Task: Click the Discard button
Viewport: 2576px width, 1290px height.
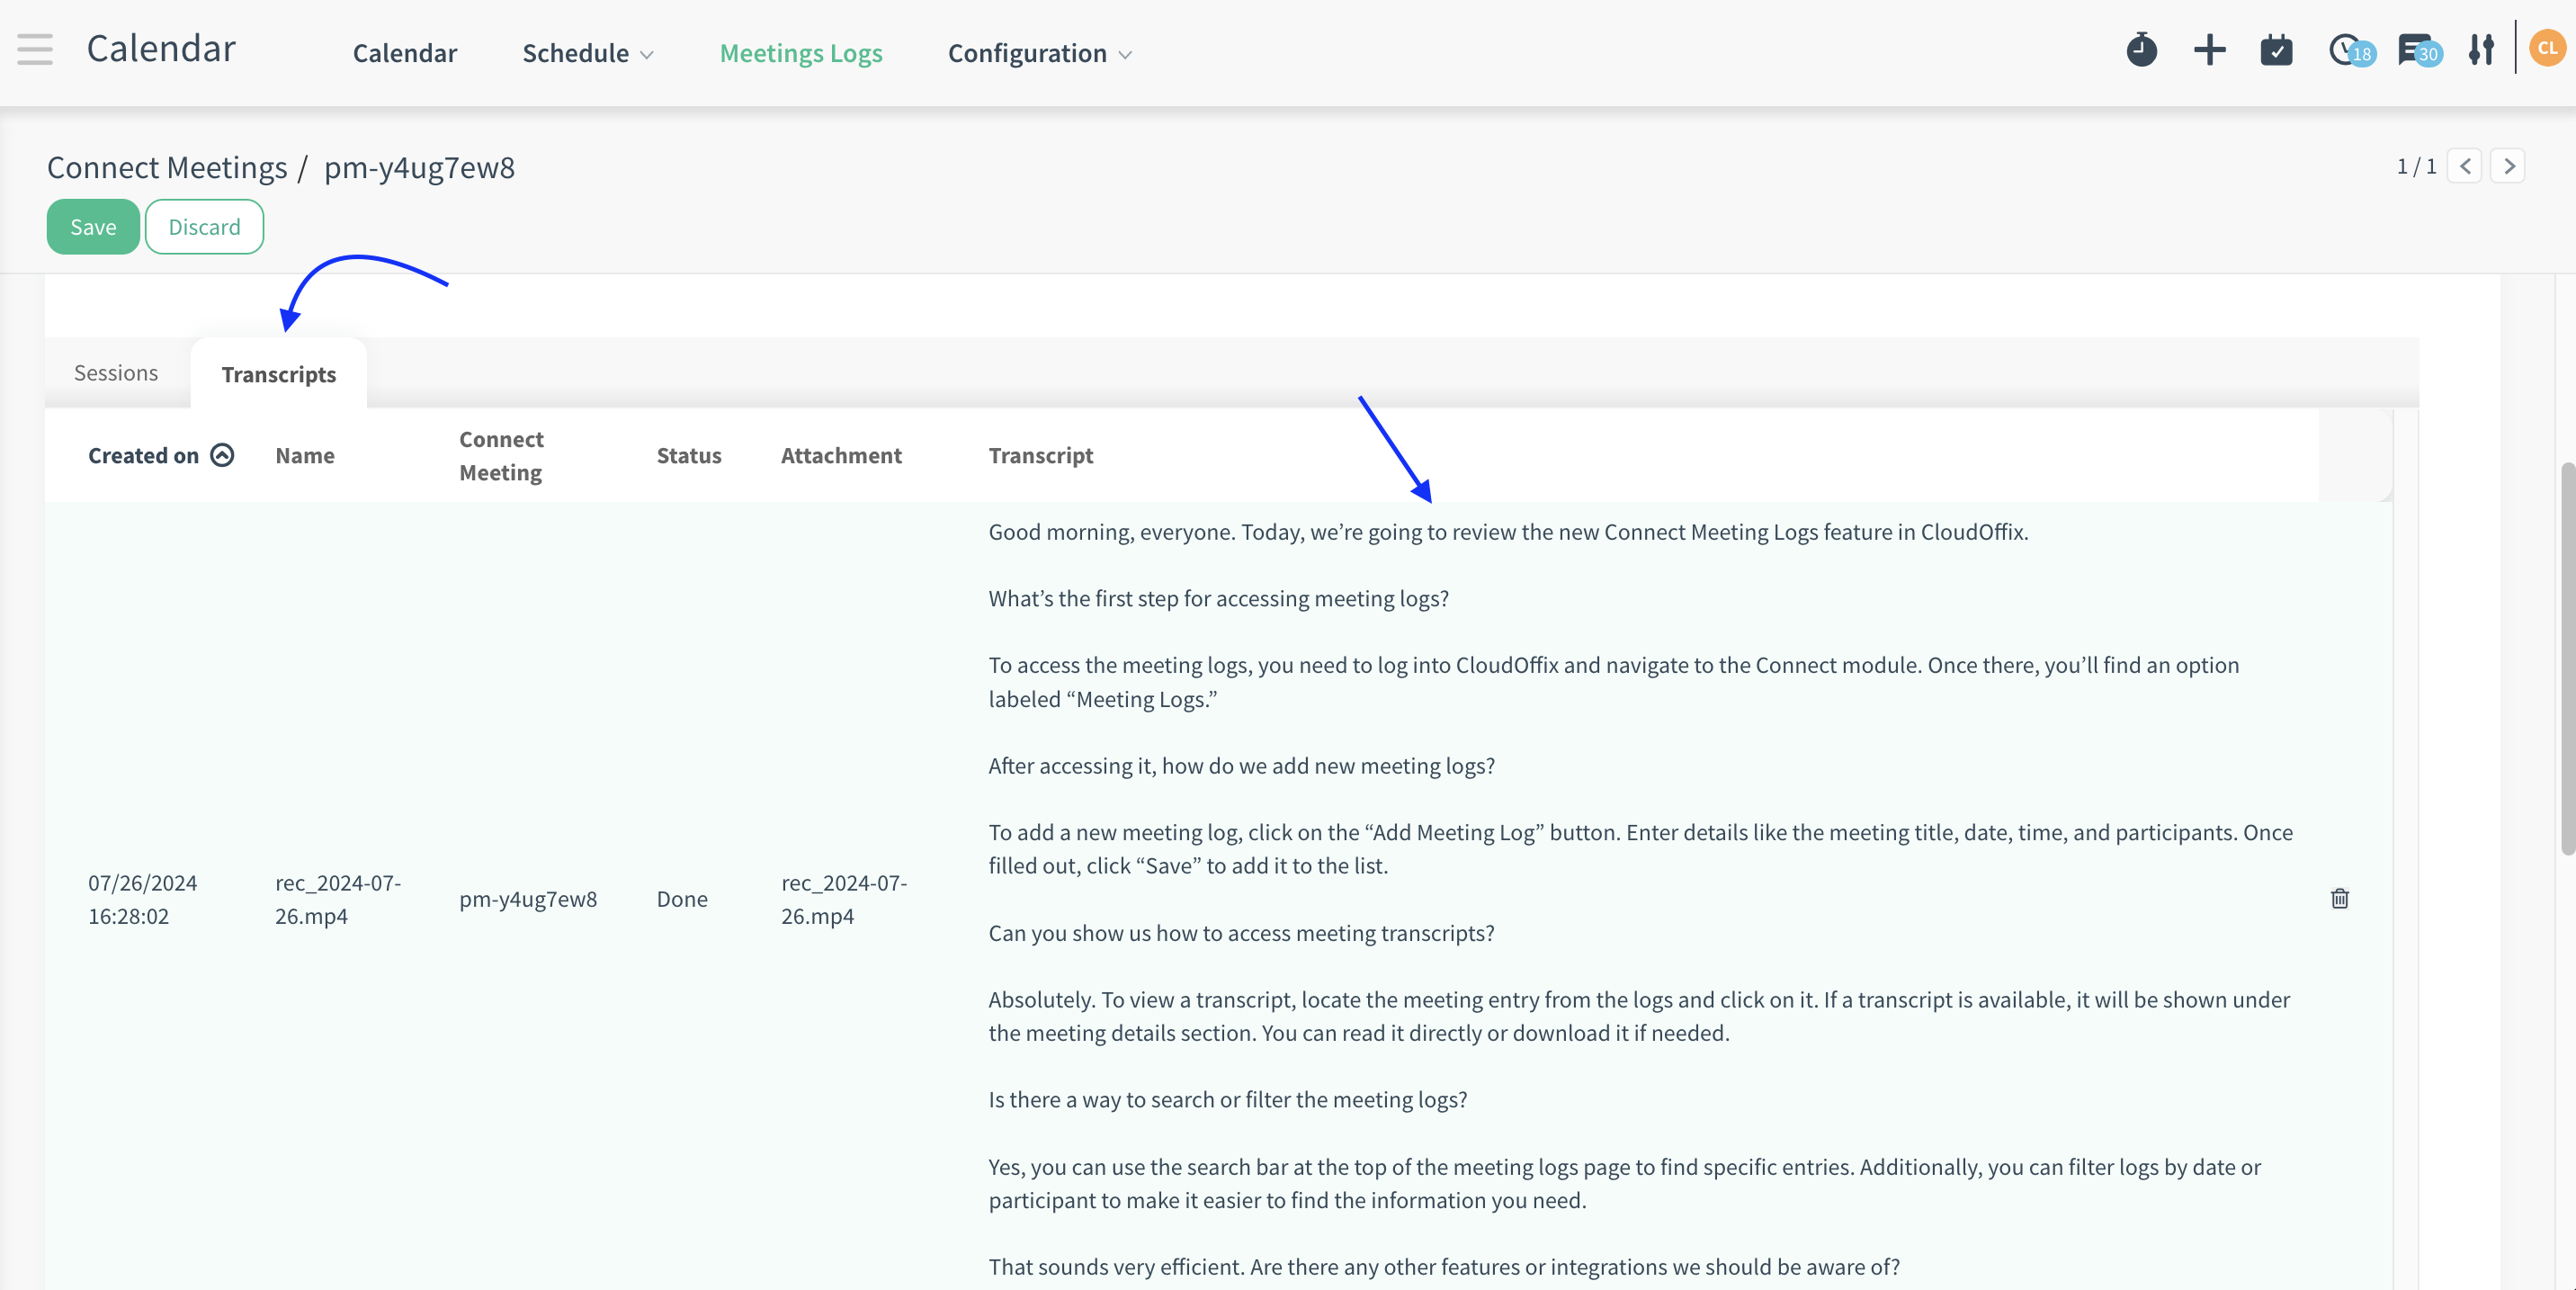Action: pyautogui.click(x=204, y=227)
